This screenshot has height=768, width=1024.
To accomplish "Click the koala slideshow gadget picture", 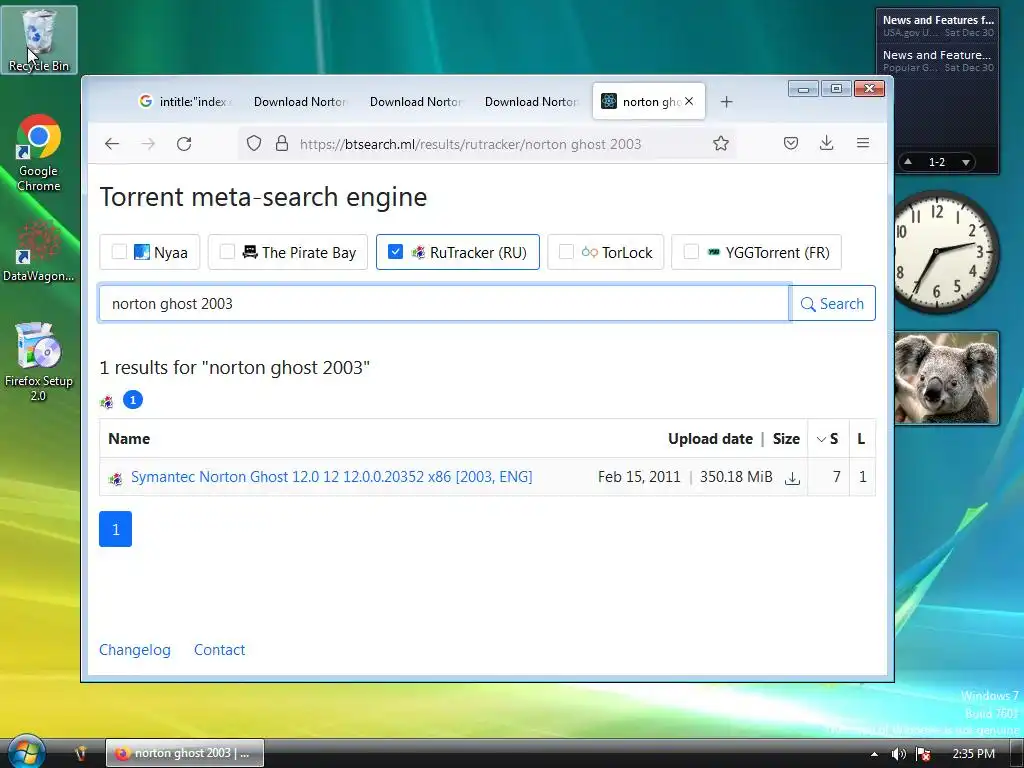I will click(946, 378).
